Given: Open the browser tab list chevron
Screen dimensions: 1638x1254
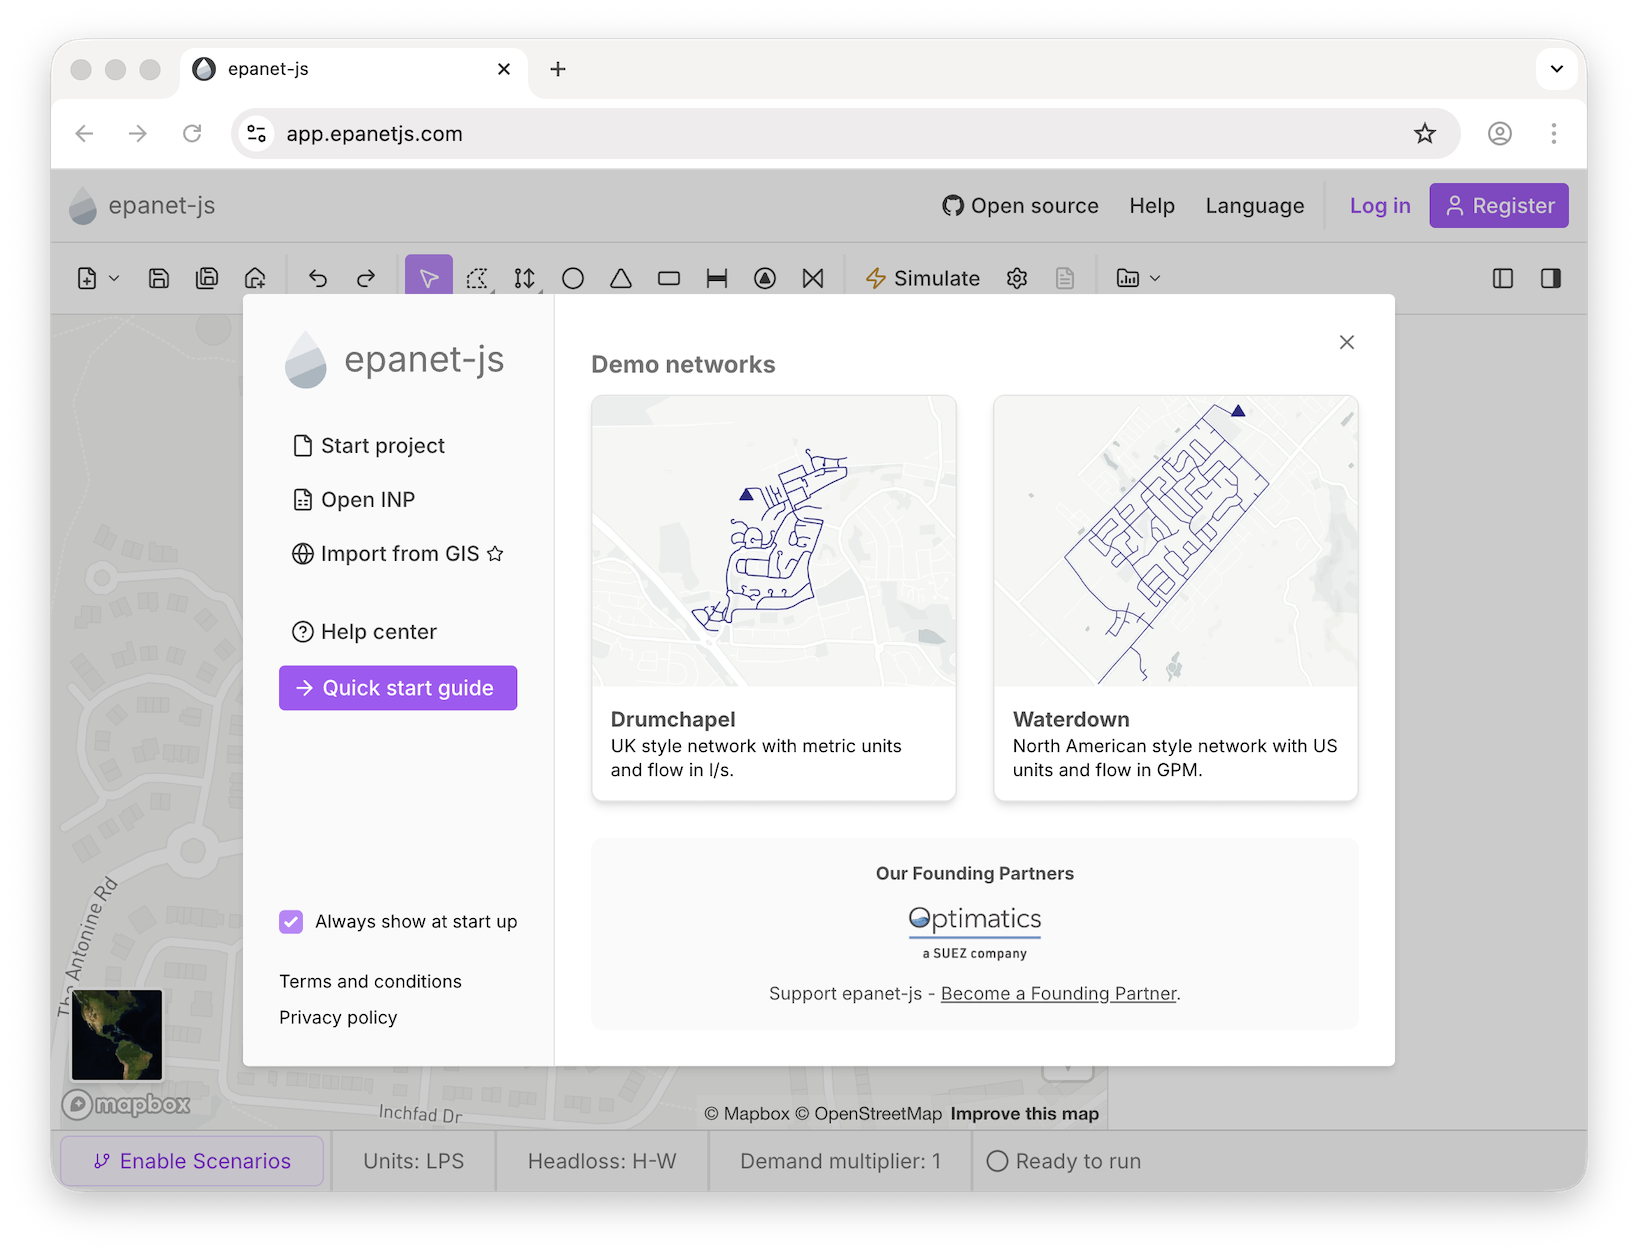Looking at the screenshot, I should pos(1556,69).
